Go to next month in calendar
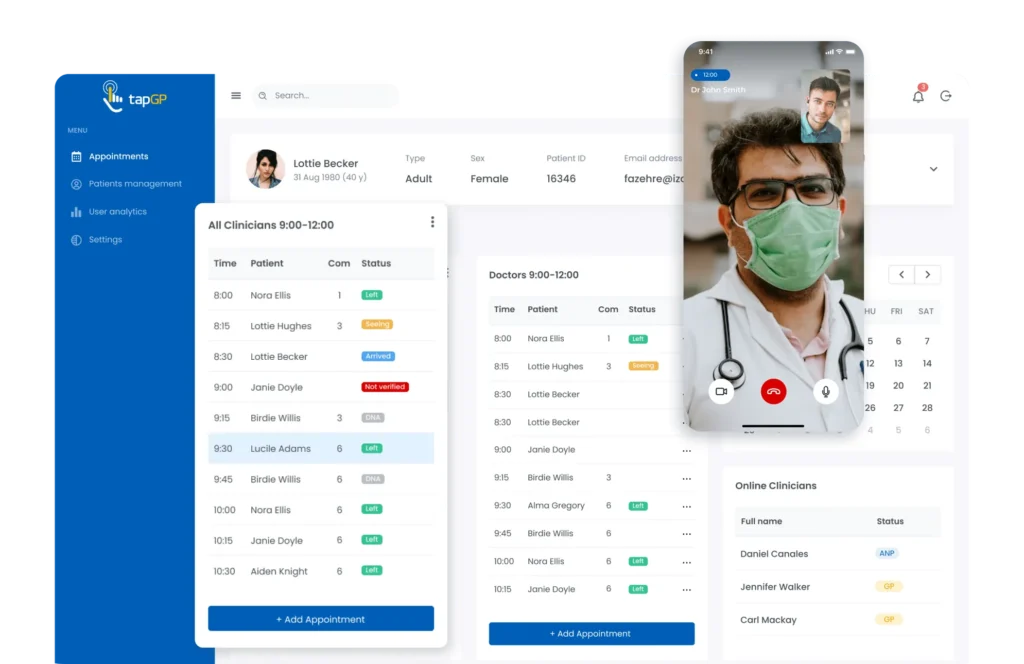The height and width of the screenshot is (664, 1024). coord(928,275)
